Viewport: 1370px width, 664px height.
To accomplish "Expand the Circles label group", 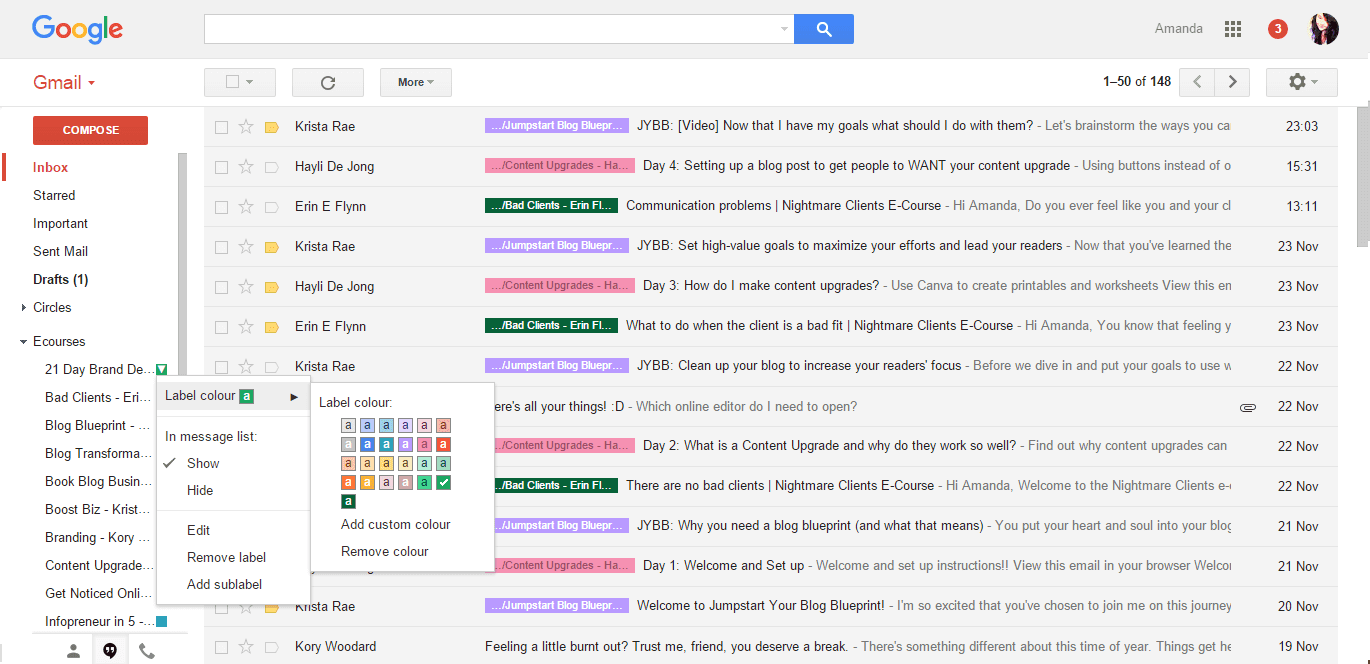I will (23, 308).
